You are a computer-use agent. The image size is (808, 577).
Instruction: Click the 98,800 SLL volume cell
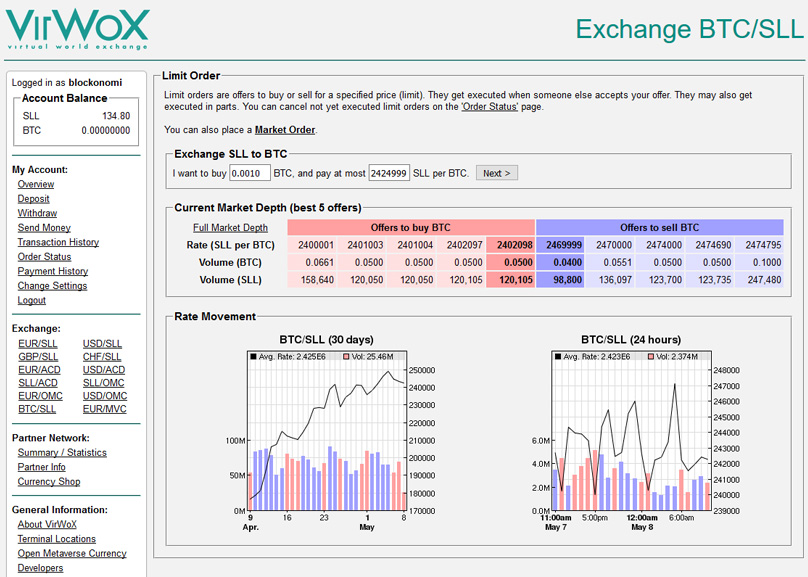[x=560, y=280]
